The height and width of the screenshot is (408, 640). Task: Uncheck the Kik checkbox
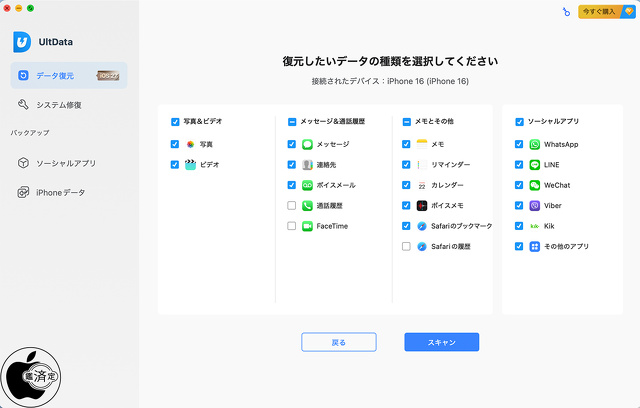pos(519,226)
